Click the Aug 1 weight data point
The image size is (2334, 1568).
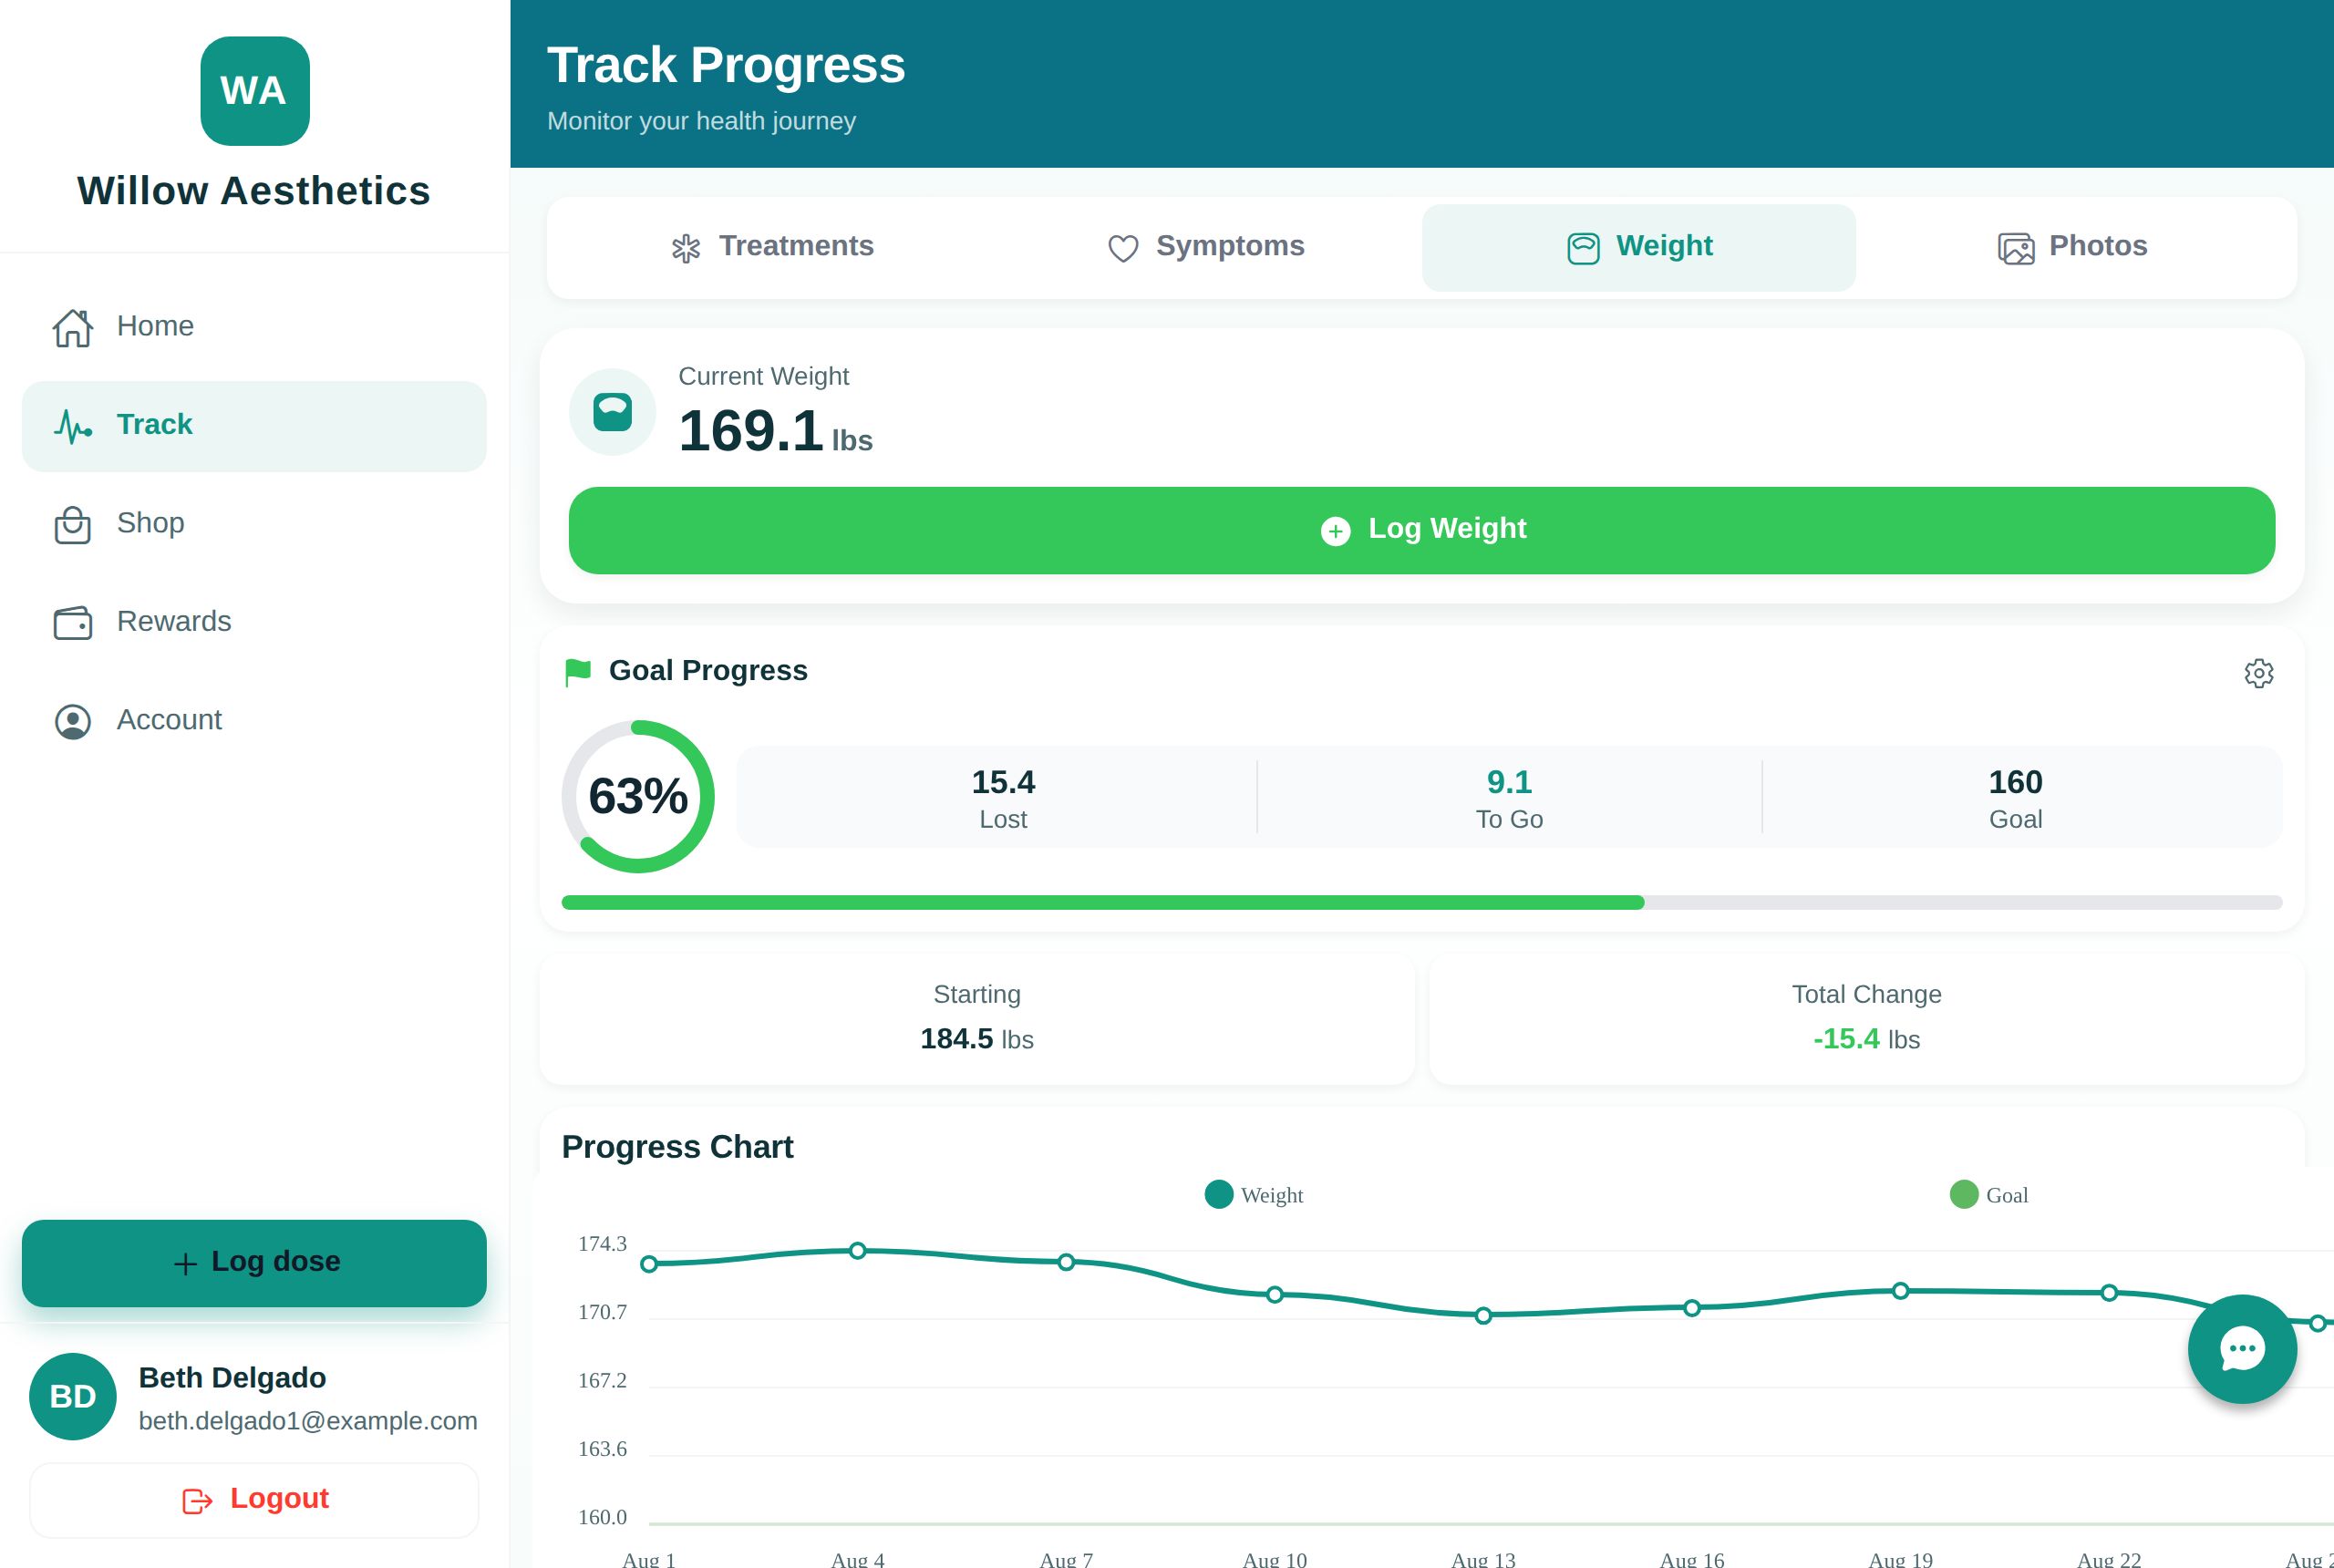pyautogui.click(x=649, y=1264)
